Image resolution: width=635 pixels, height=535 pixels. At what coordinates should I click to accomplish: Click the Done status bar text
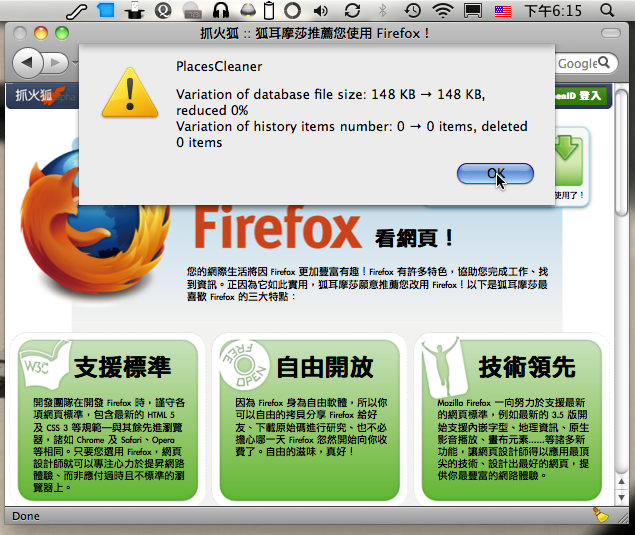click(26, 516)
